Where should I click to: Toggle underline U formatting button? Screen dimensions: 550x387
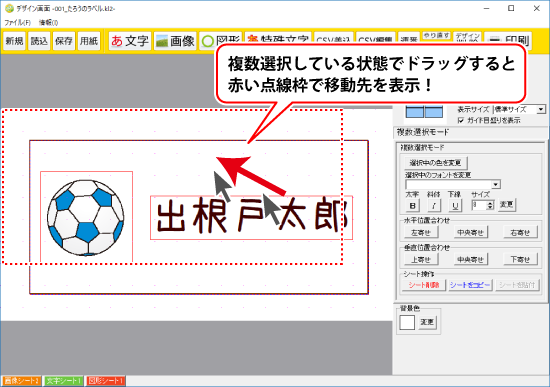(455, 205)
